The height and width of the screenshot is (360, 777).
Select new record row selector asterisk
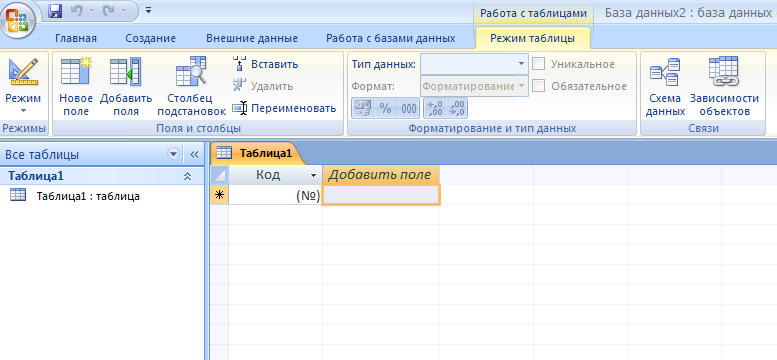[219, 195]
